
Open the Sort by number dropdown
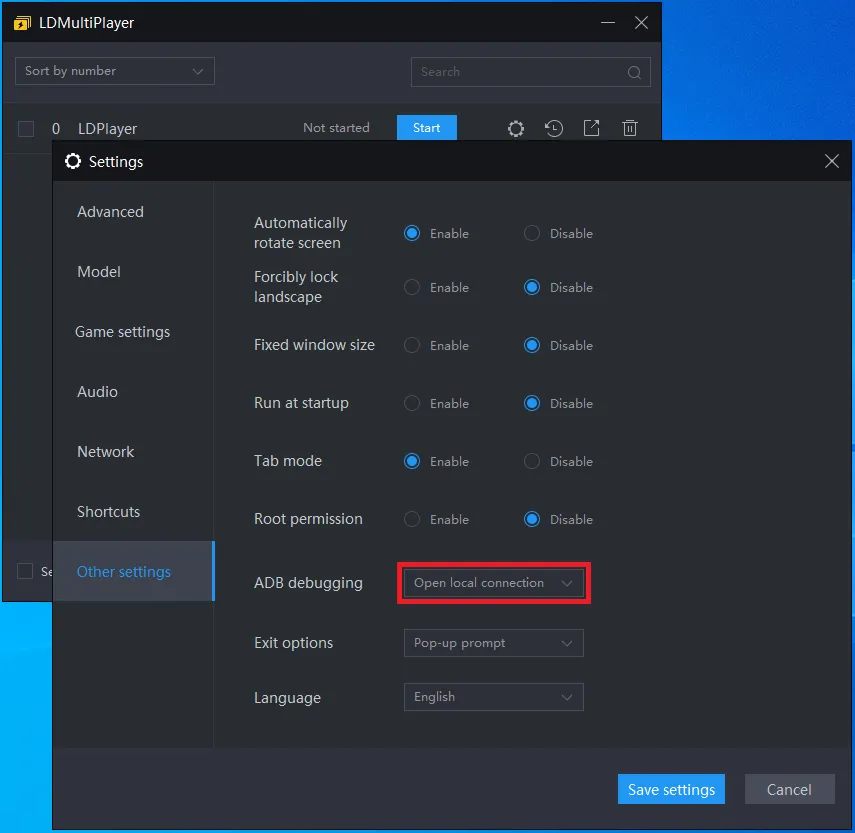115,71
